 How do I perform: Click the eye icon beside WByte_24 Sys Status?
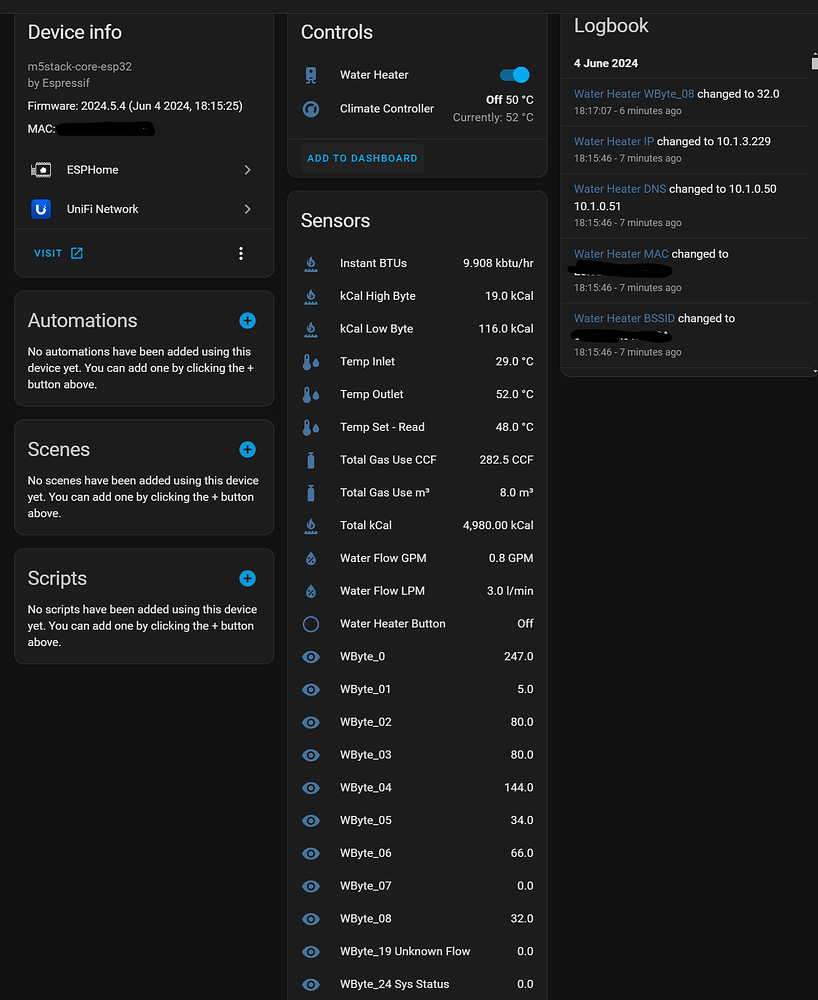[311, 984]
